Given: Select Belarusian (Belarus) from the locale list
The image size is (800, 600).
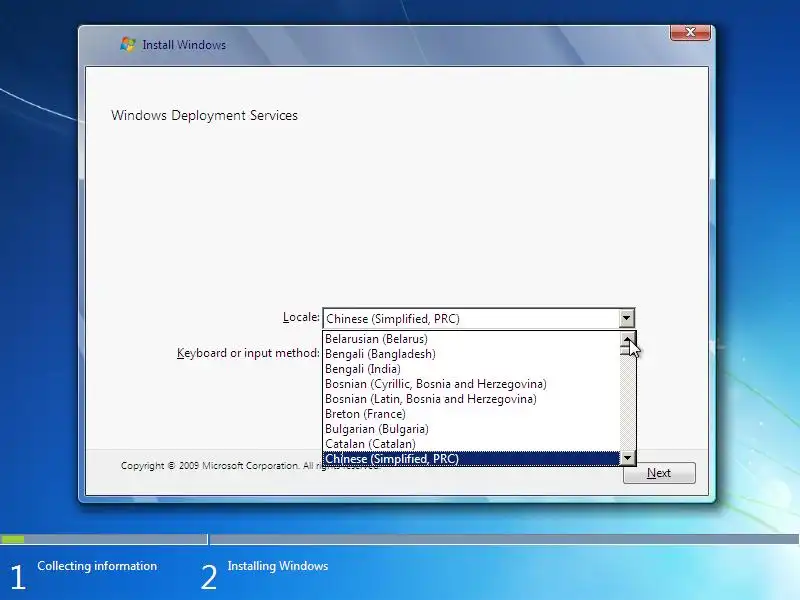Looking at the screenshot, I should pyautogui.click(x=471, y=339).
